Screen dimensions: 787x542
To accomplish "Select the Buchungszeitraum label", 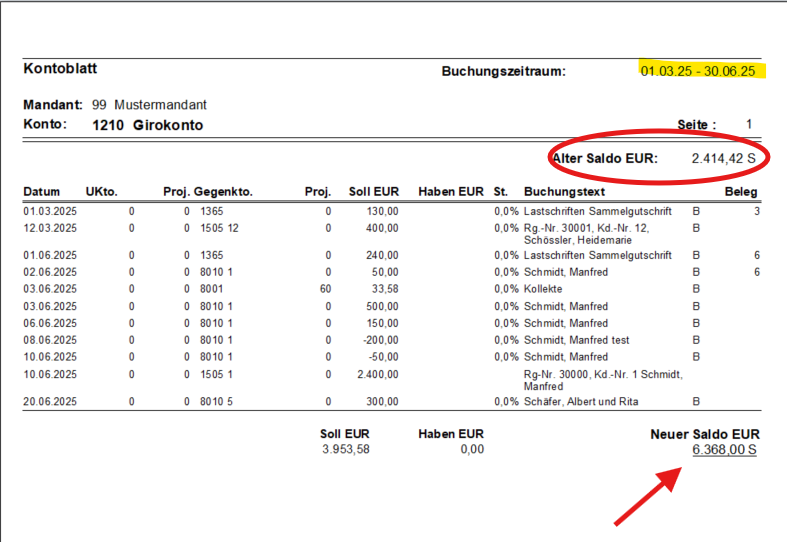I will pos(503,72).
